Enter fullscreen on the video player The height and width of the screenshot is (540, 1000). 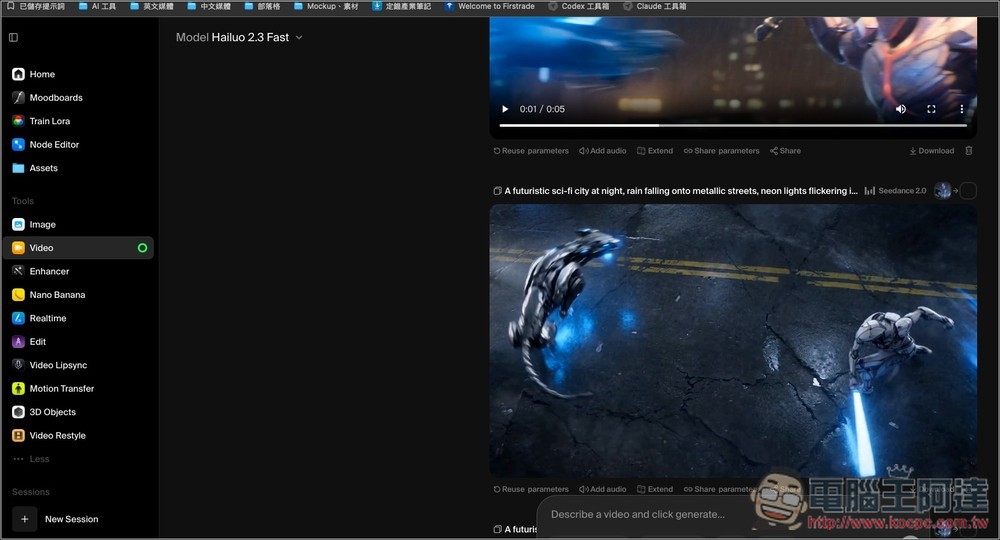coord(931,109)
